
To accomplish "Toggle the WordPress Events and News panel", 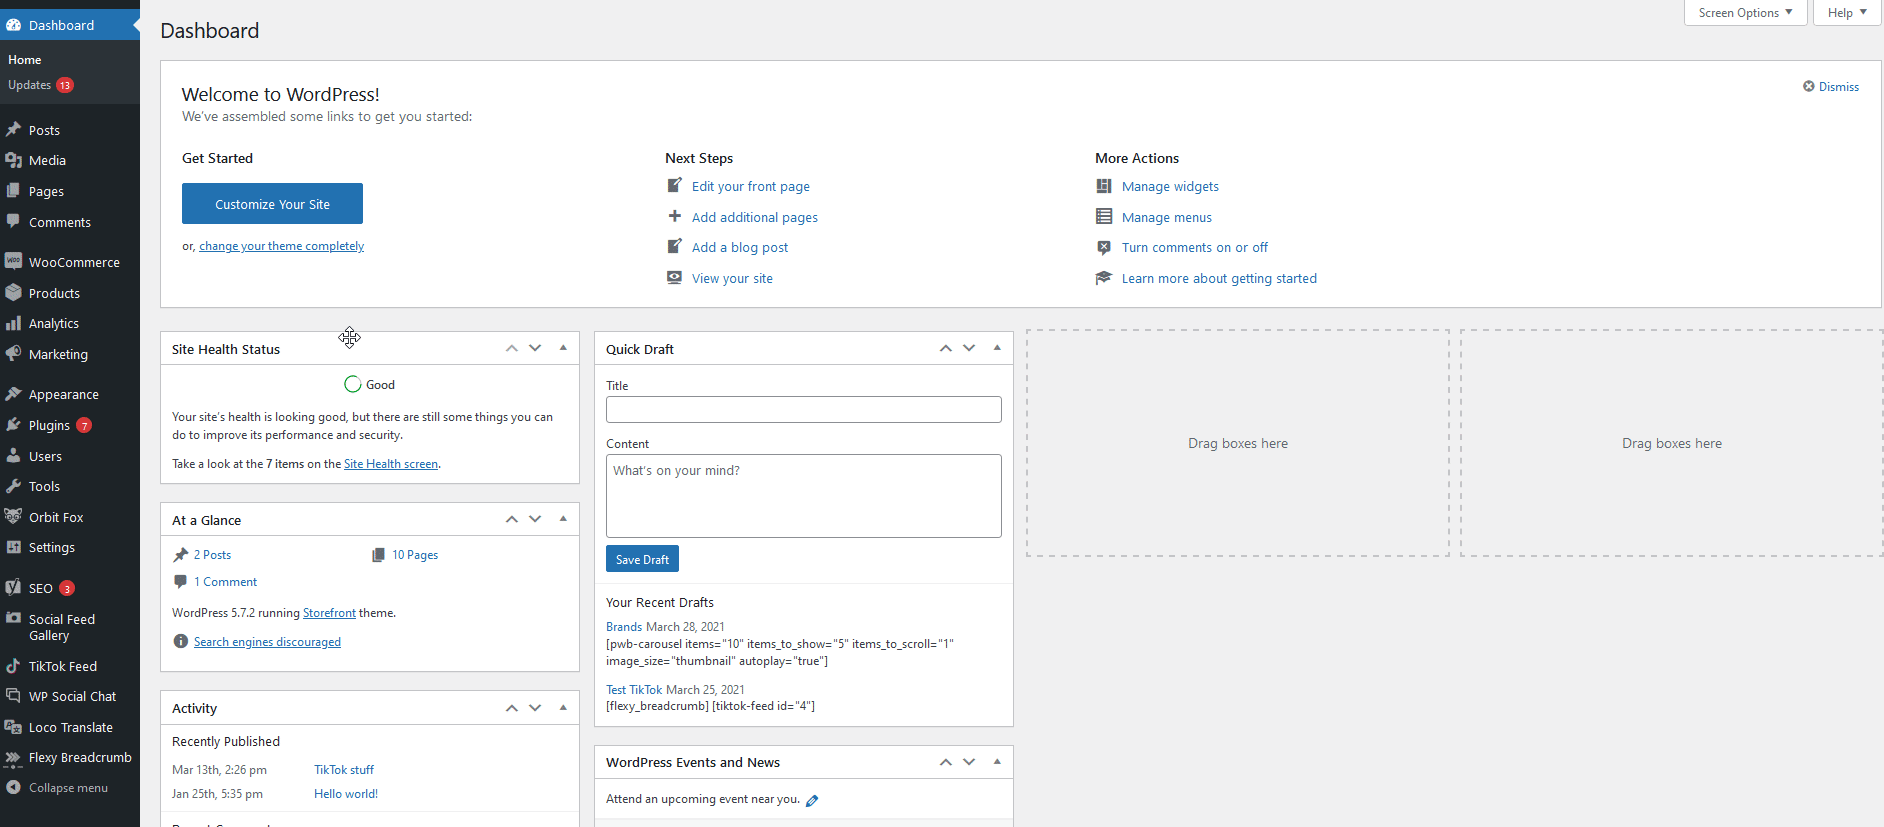I will (997, 761).
